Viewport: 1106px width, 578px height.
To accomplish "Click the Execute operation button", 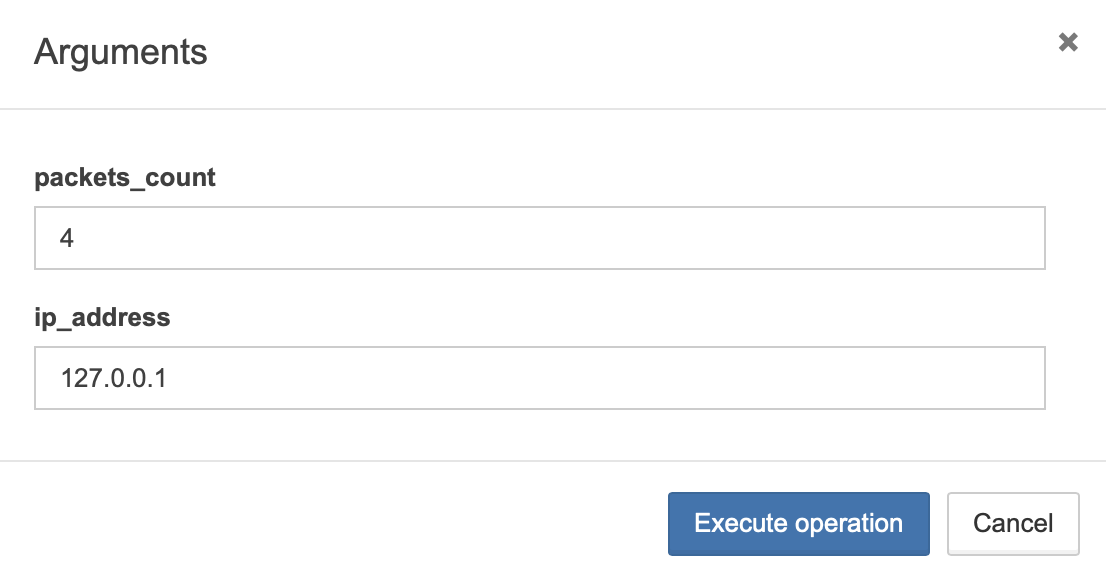I will tap(798, 524).
